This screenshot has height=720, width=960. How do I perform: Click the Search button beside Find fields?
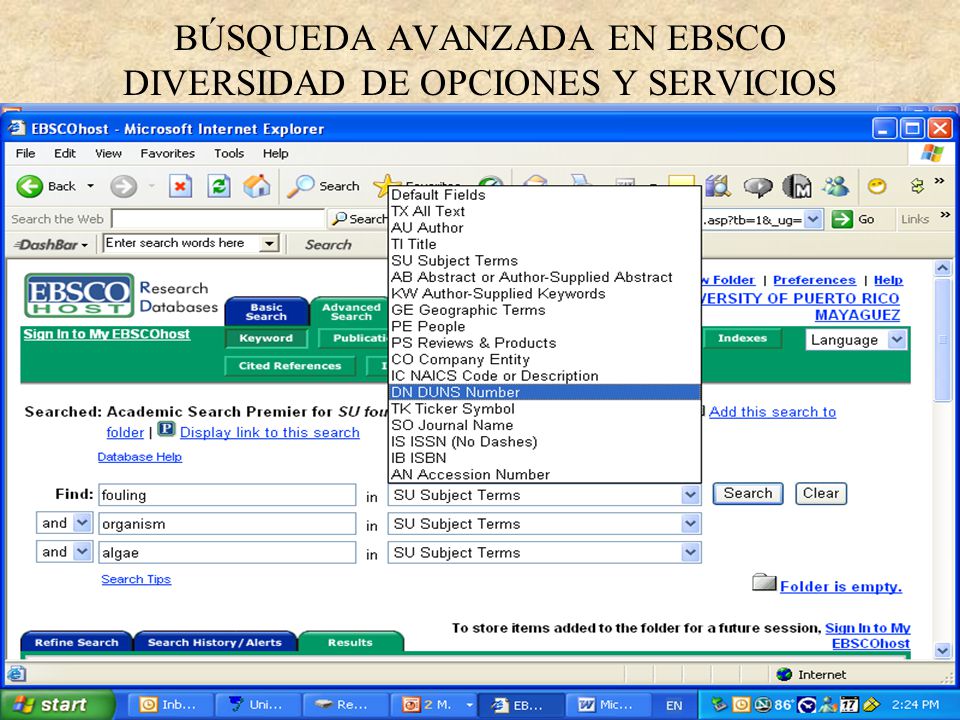(x=748, y=493)
